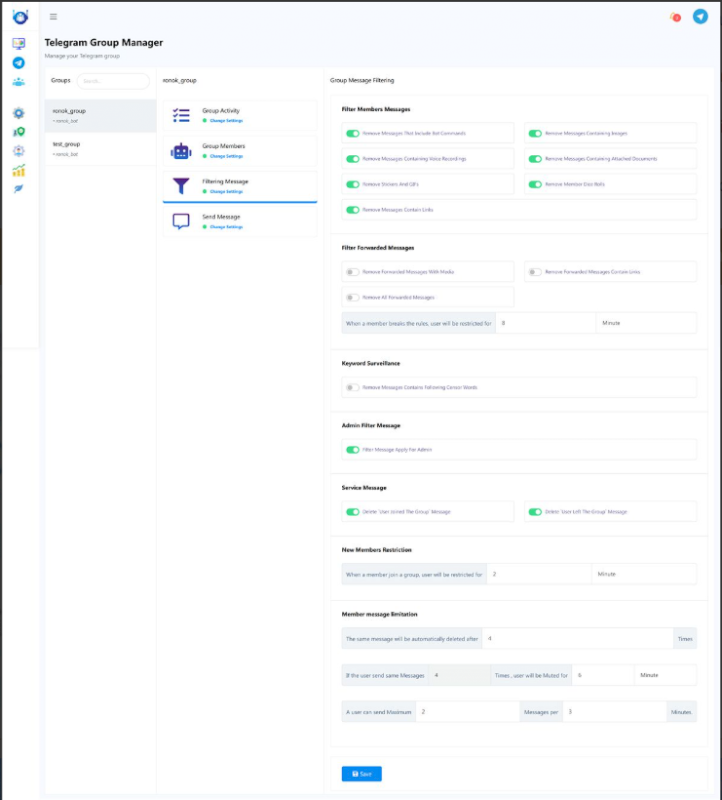Toggle Delete 'User Joined The Group' Message
The image size is (722, 800).
(353, 512)
